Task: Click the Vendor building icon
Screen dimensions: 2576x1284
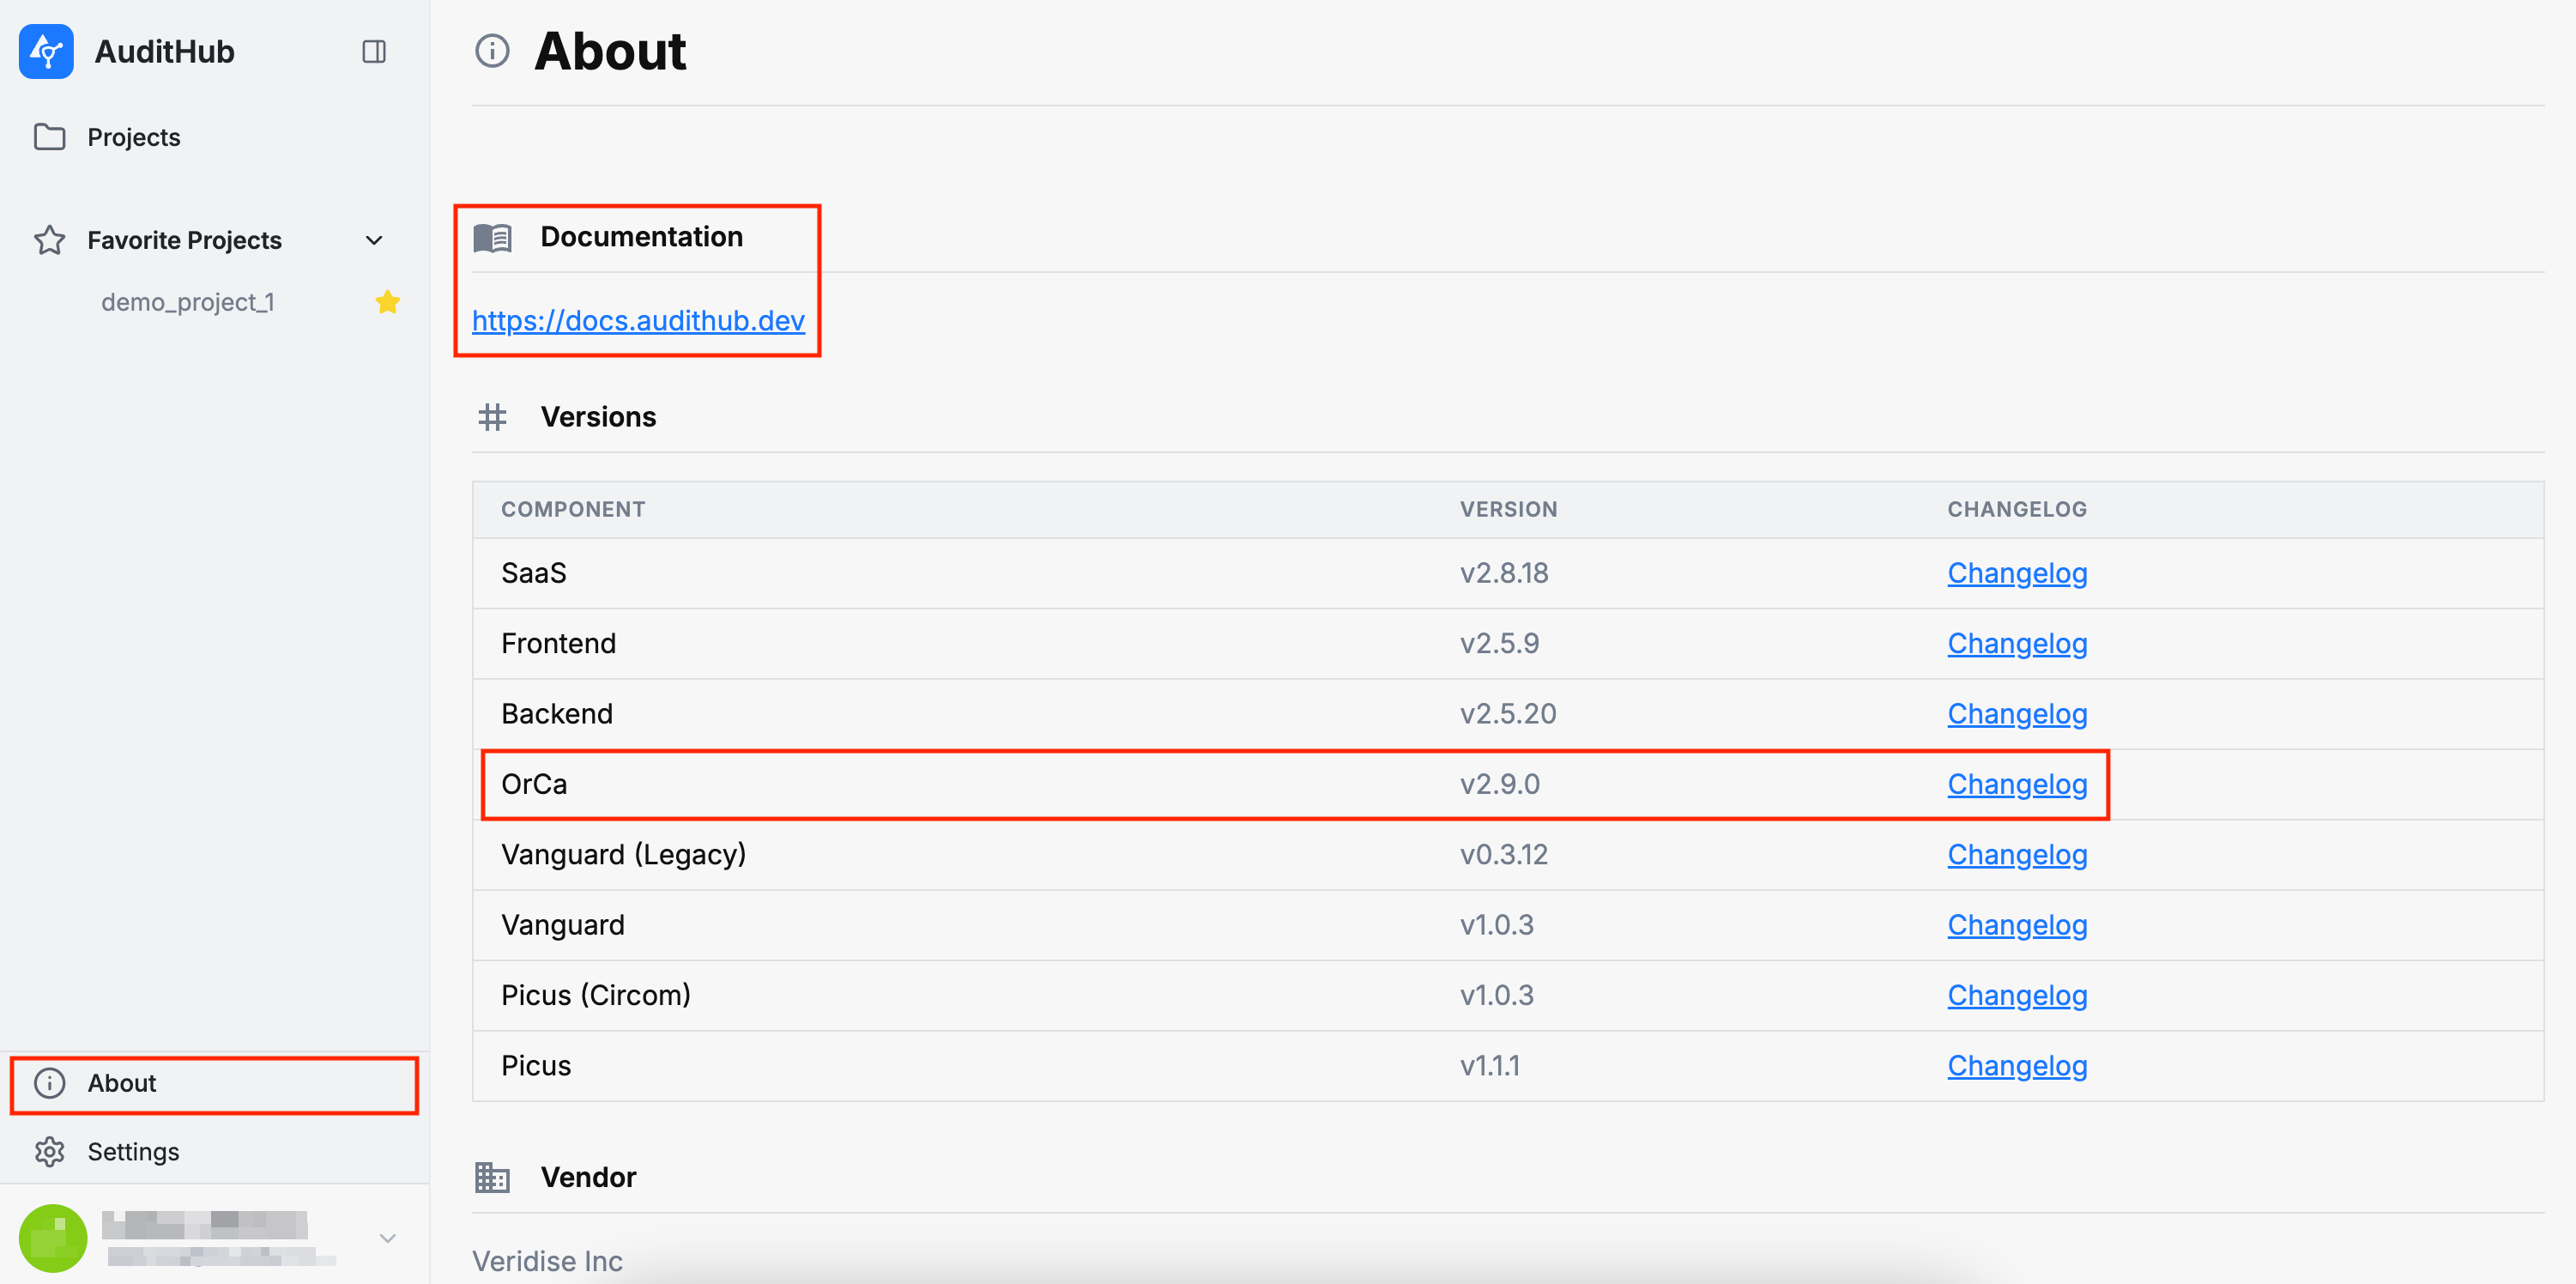Action: (492, 1177)
